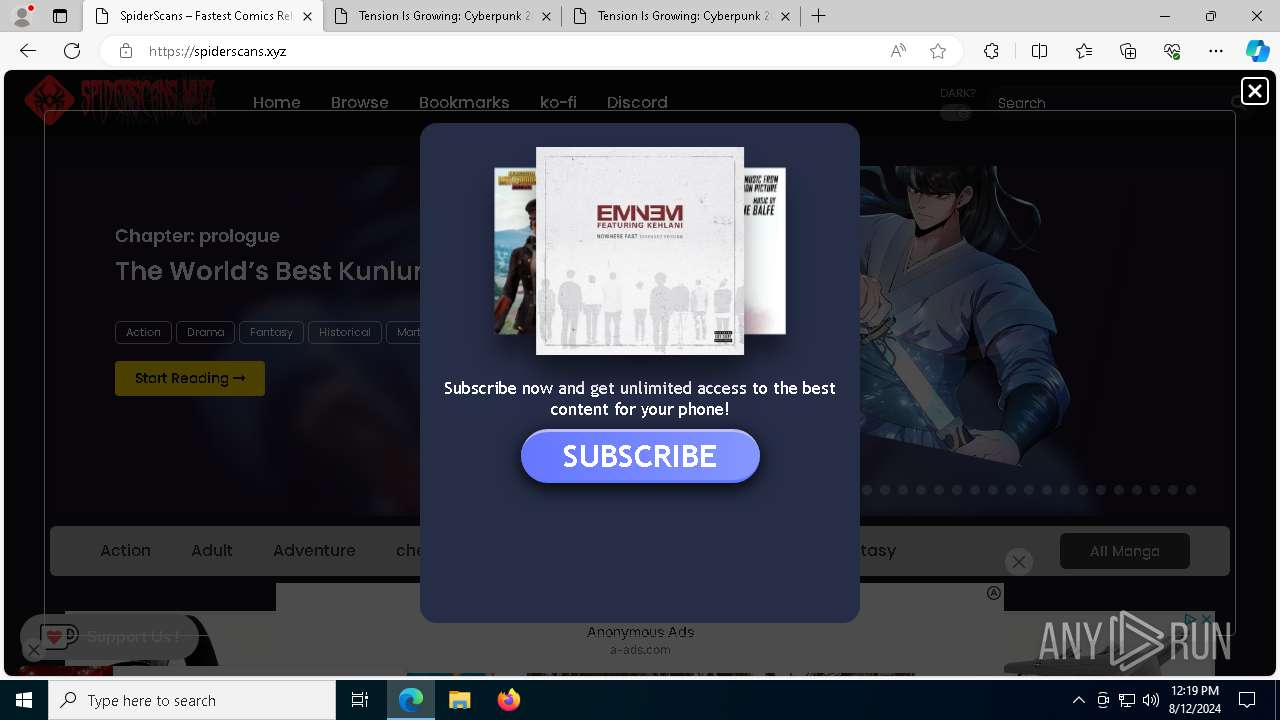Show hidden system tray icons

1078,700
